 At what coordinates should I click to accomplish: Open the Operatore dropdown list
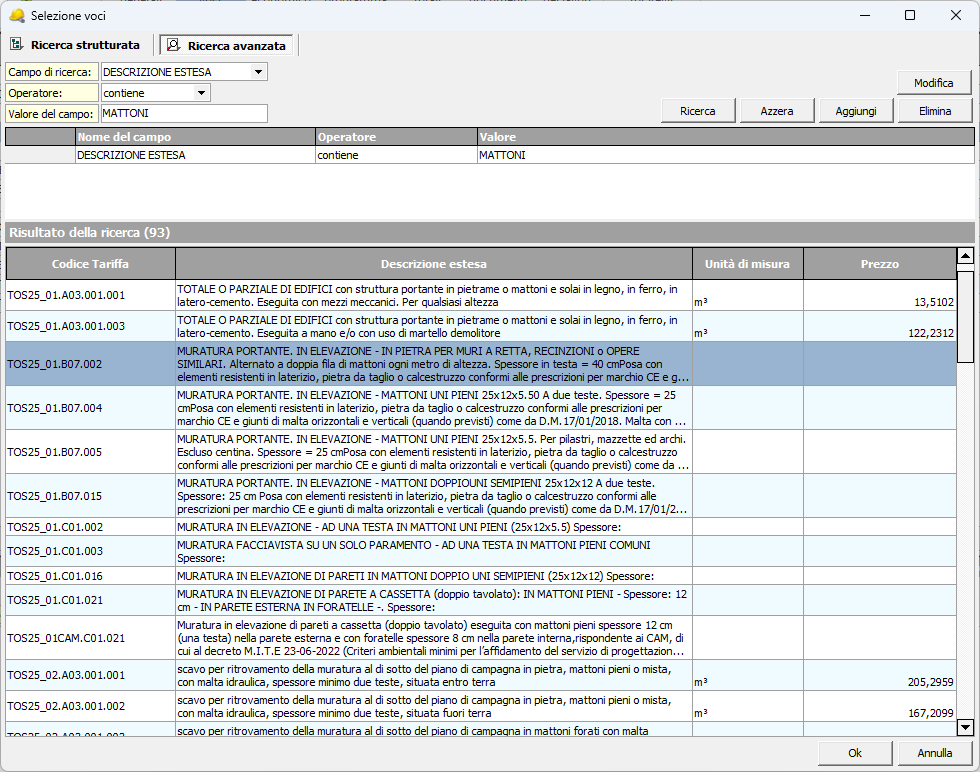click(202, 93)
